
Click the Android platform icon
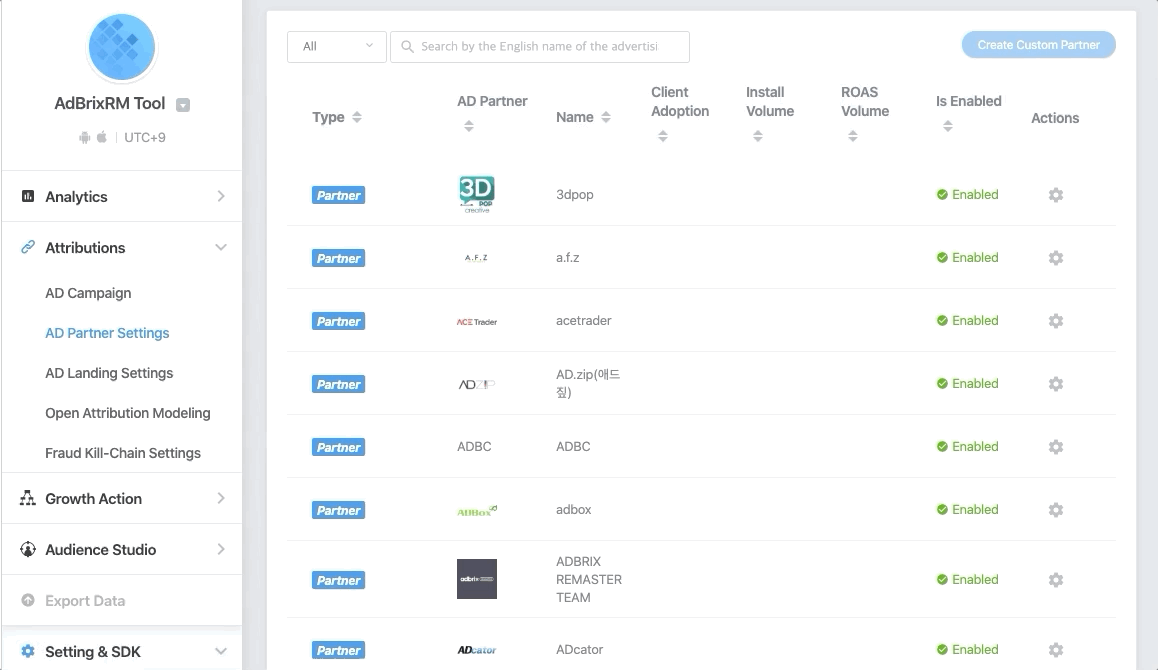coord(85,137)
